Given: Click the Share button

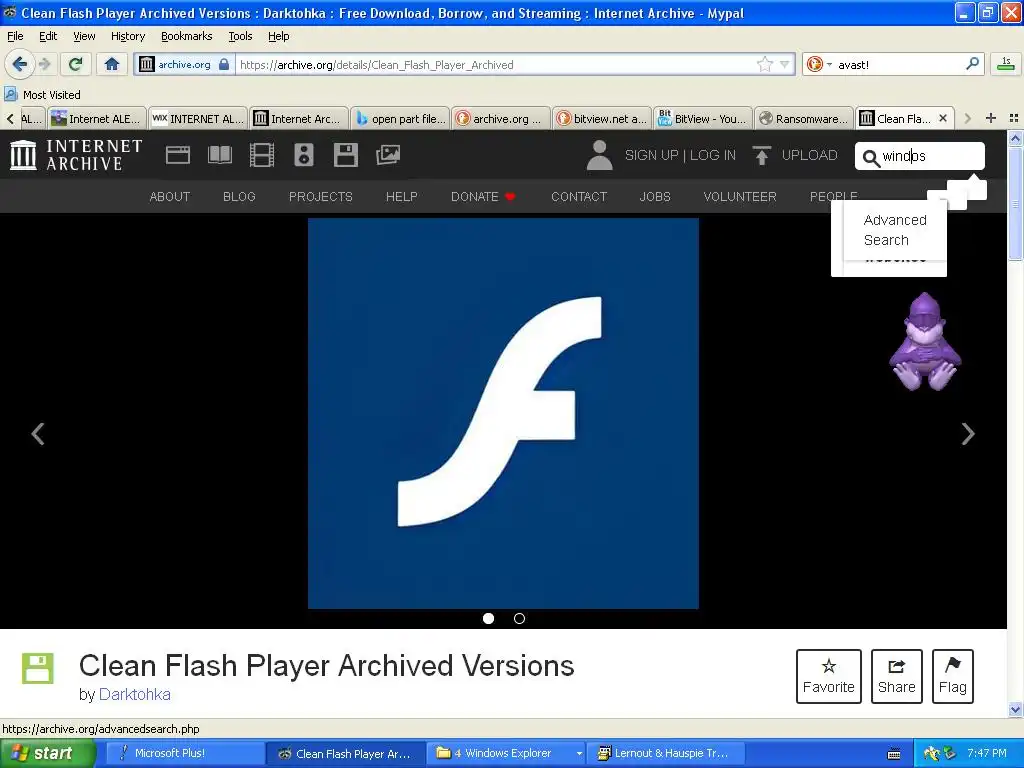Looking at the screenshot, I should (x=897, y=677).
